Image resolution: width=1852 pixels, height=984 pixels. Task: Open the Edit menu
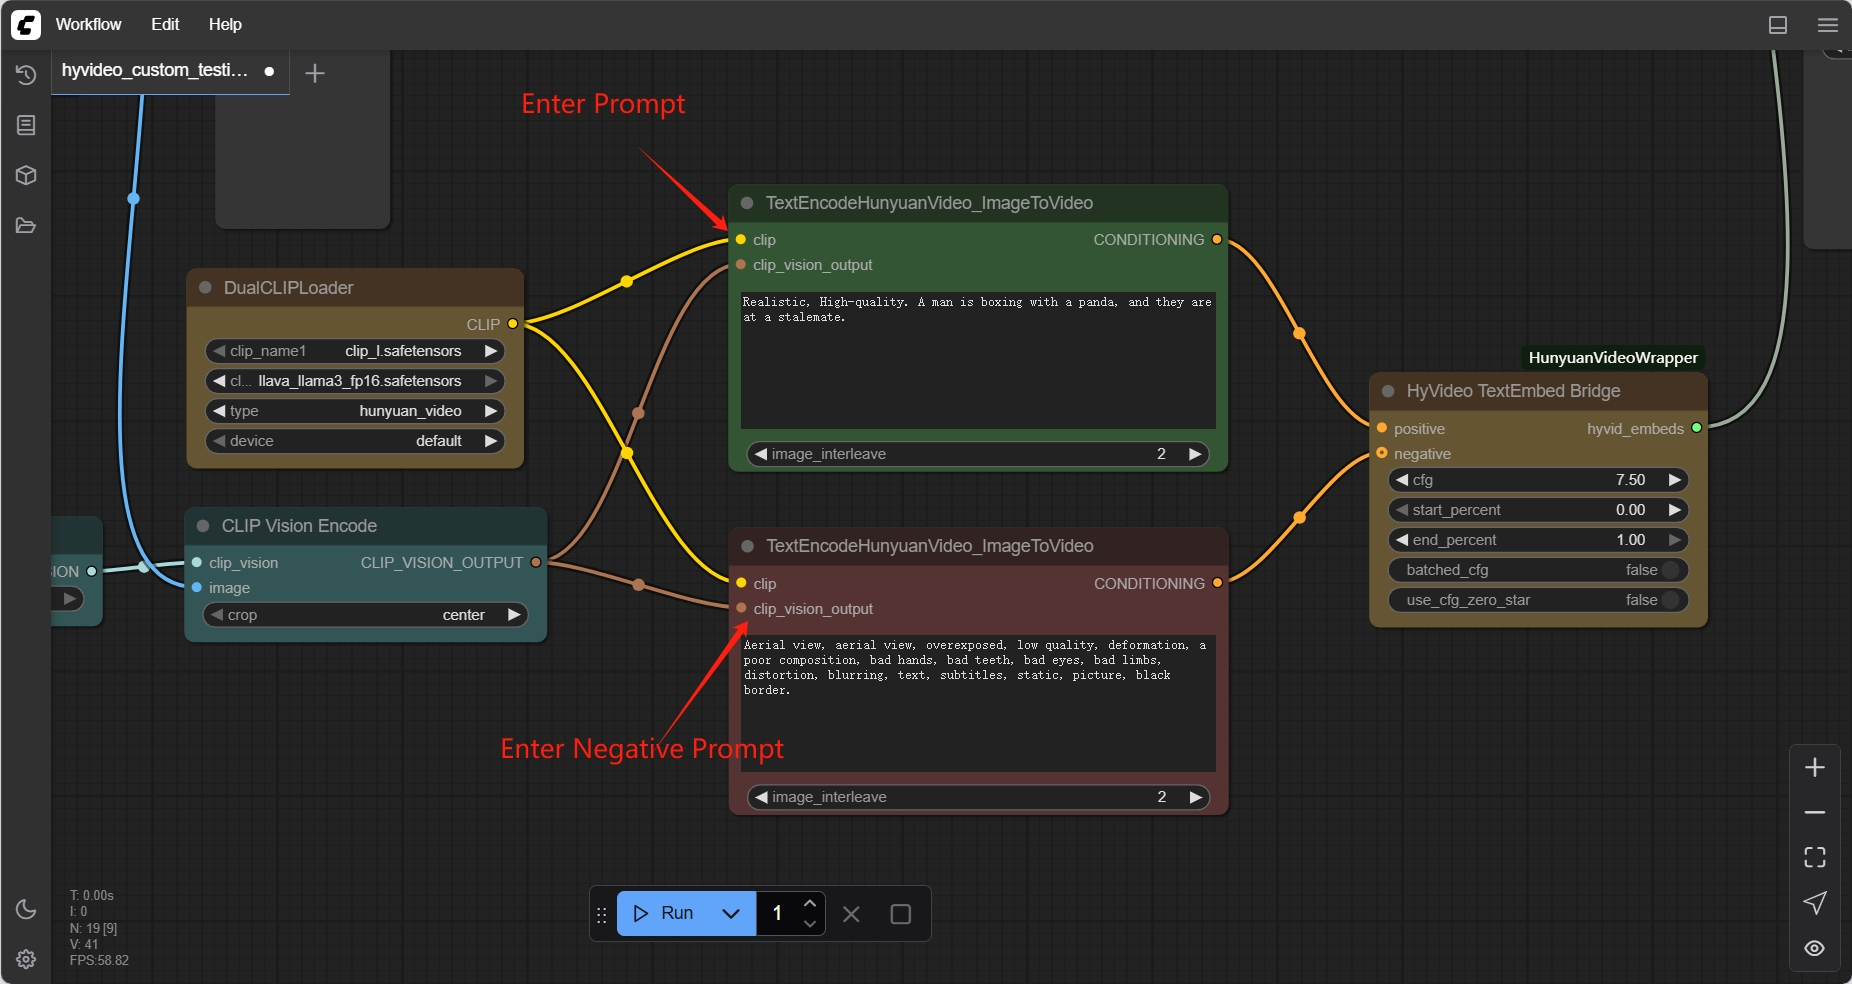click(165, 24)
